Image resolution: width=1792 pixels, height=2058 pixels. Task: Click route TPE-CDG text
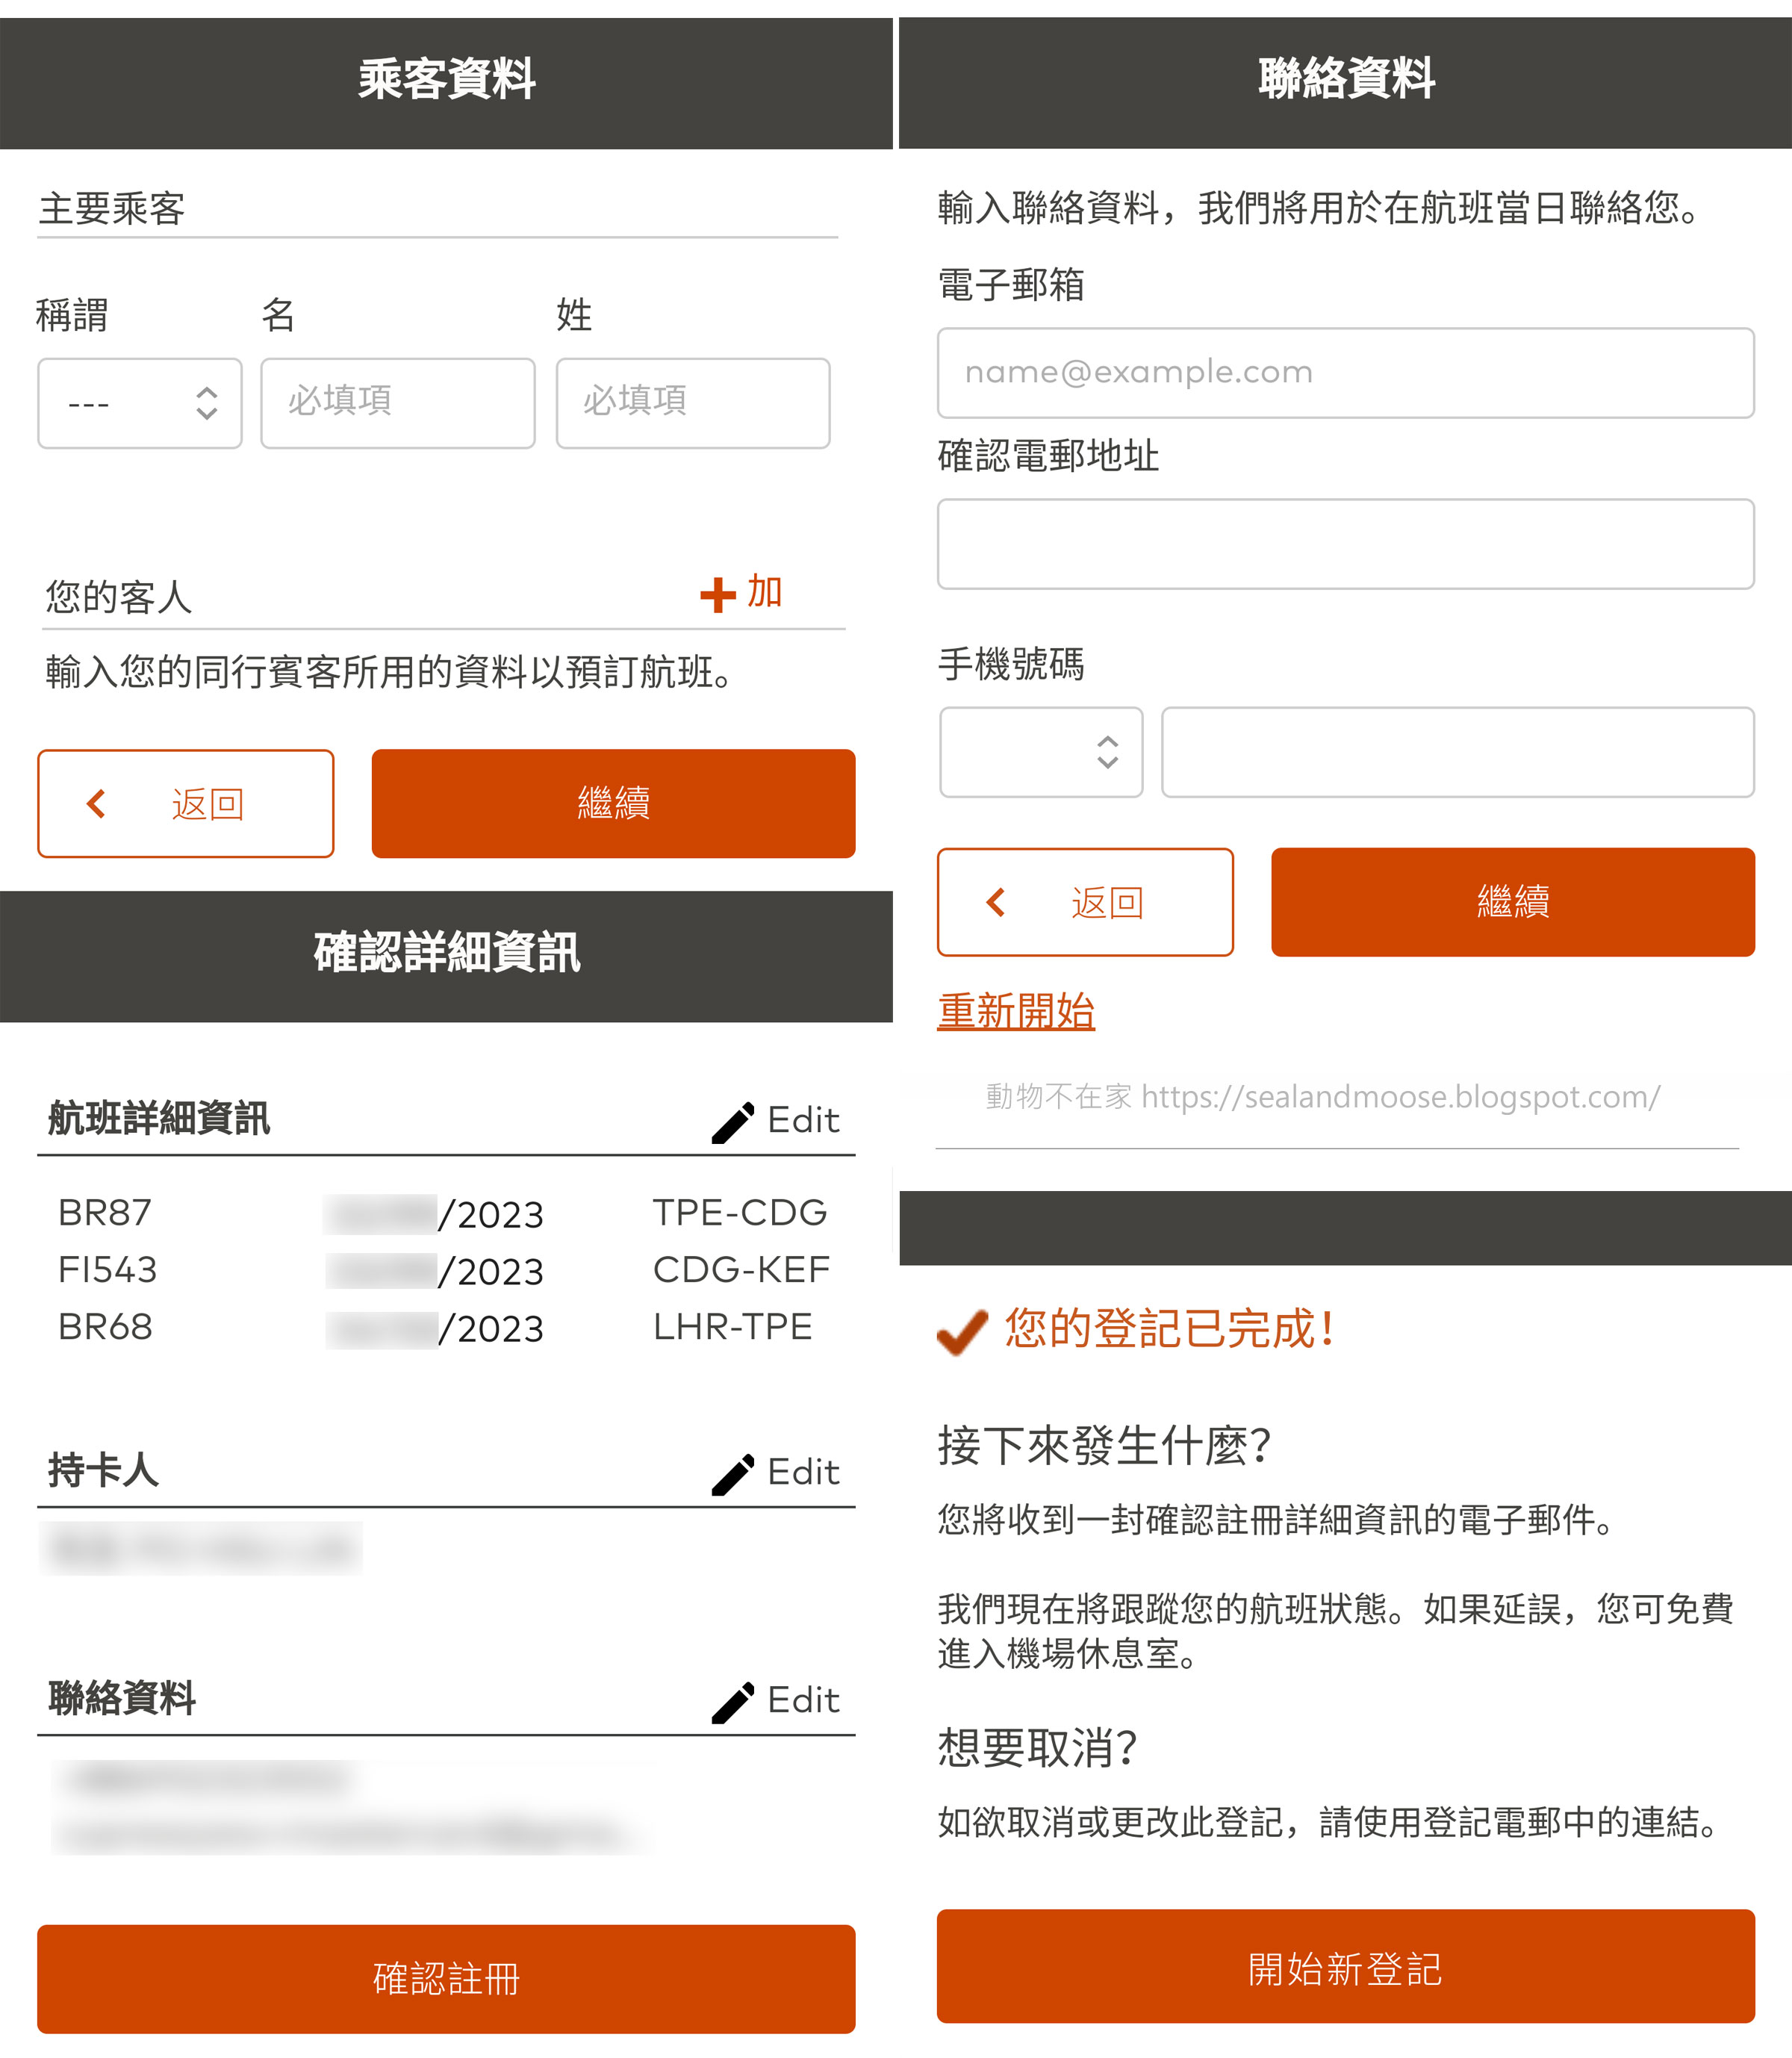[x=740, y=1213]
